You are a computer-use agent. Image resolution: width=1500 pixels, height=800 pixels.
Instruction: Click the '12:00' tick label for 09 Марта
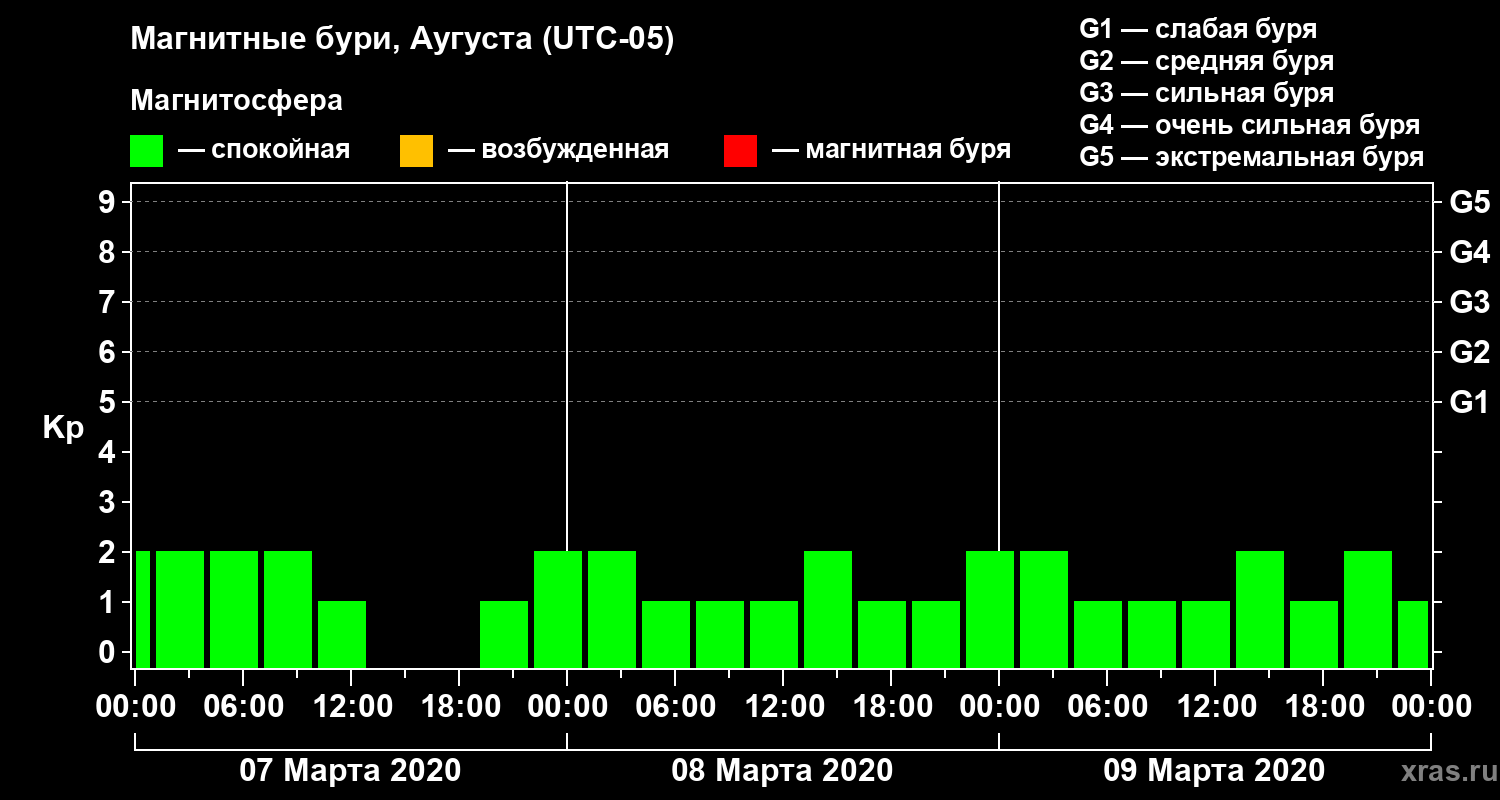click(1215, 707)
